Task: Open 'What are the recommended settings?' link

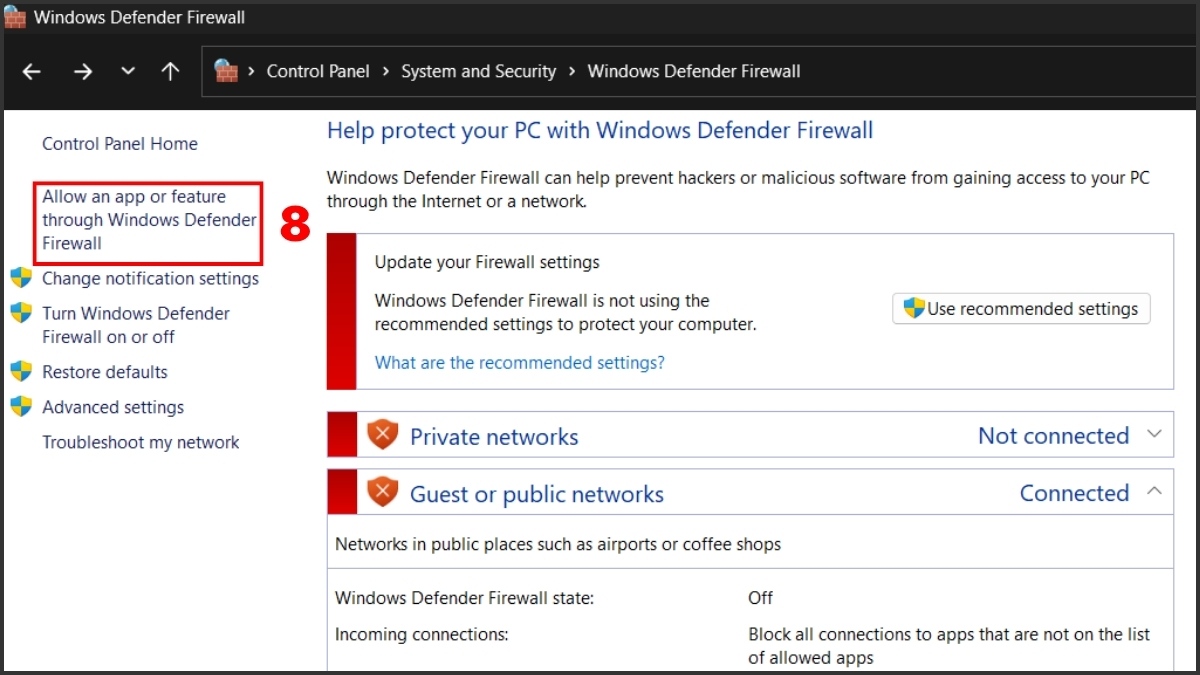Action: click(519, 363)
